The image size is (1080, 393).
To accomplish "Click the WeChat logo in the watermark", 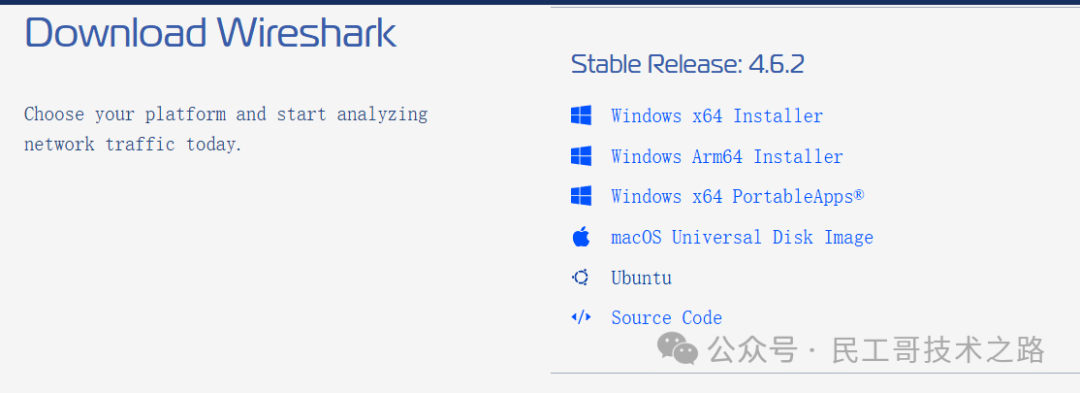I will [677, 349].
